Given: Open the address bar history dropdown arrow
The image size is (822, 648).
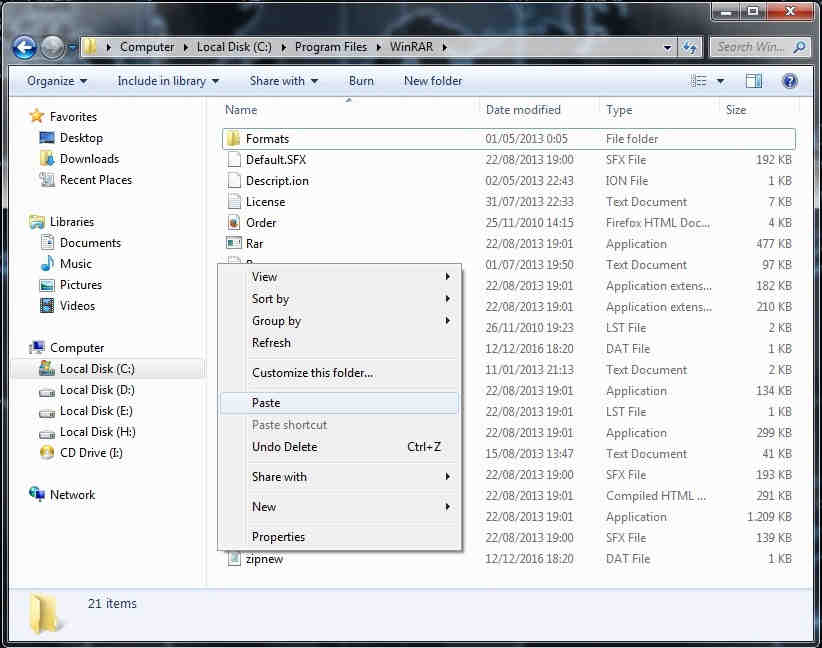Looking at the screenshot, I should [666, 46].
